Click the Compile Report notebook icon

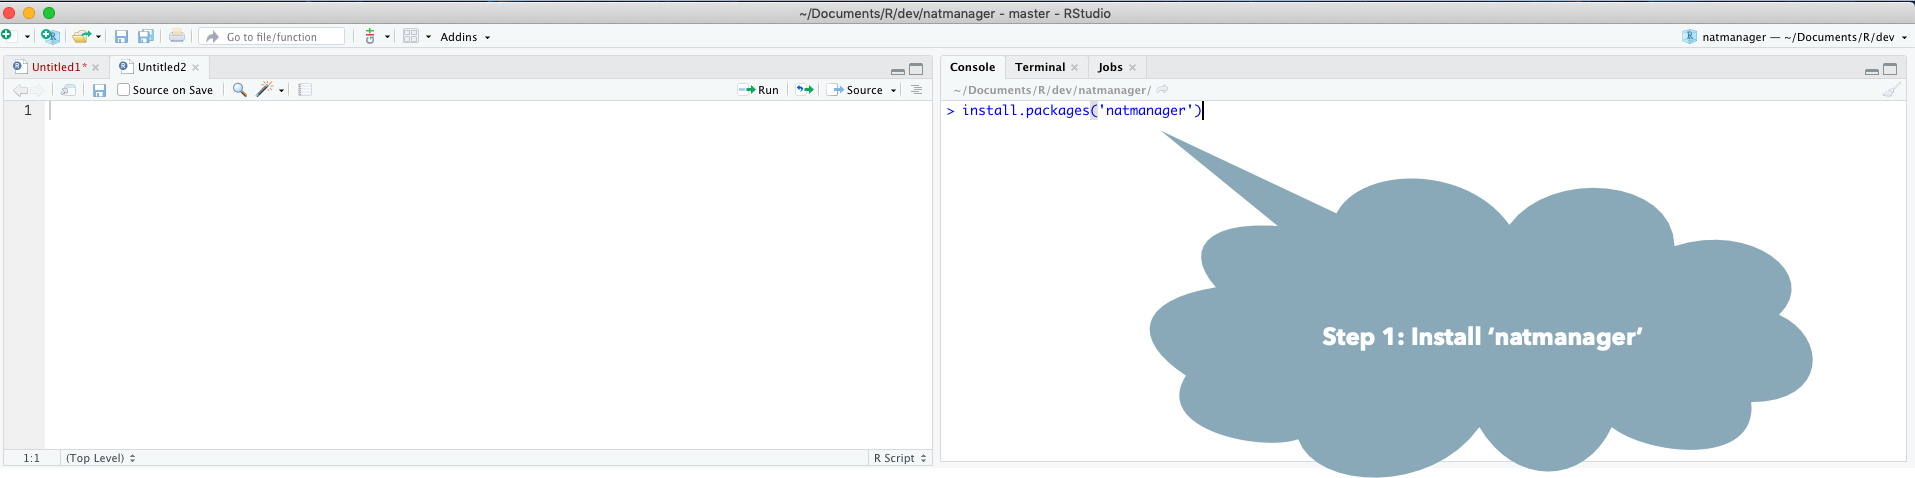click(x=305, y=90)
